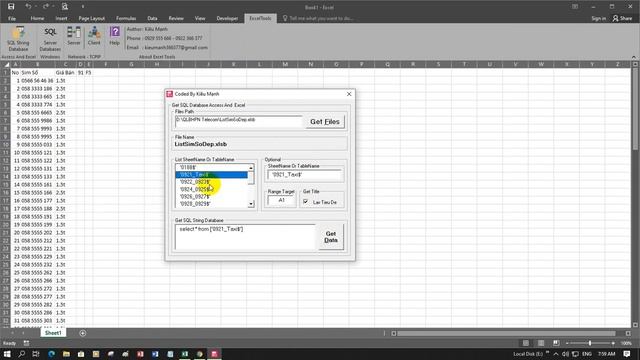The width and height of the screenshot is (640, 360).
Task: Switch to the Home ribbon tab
Action: tap(37, 18)
